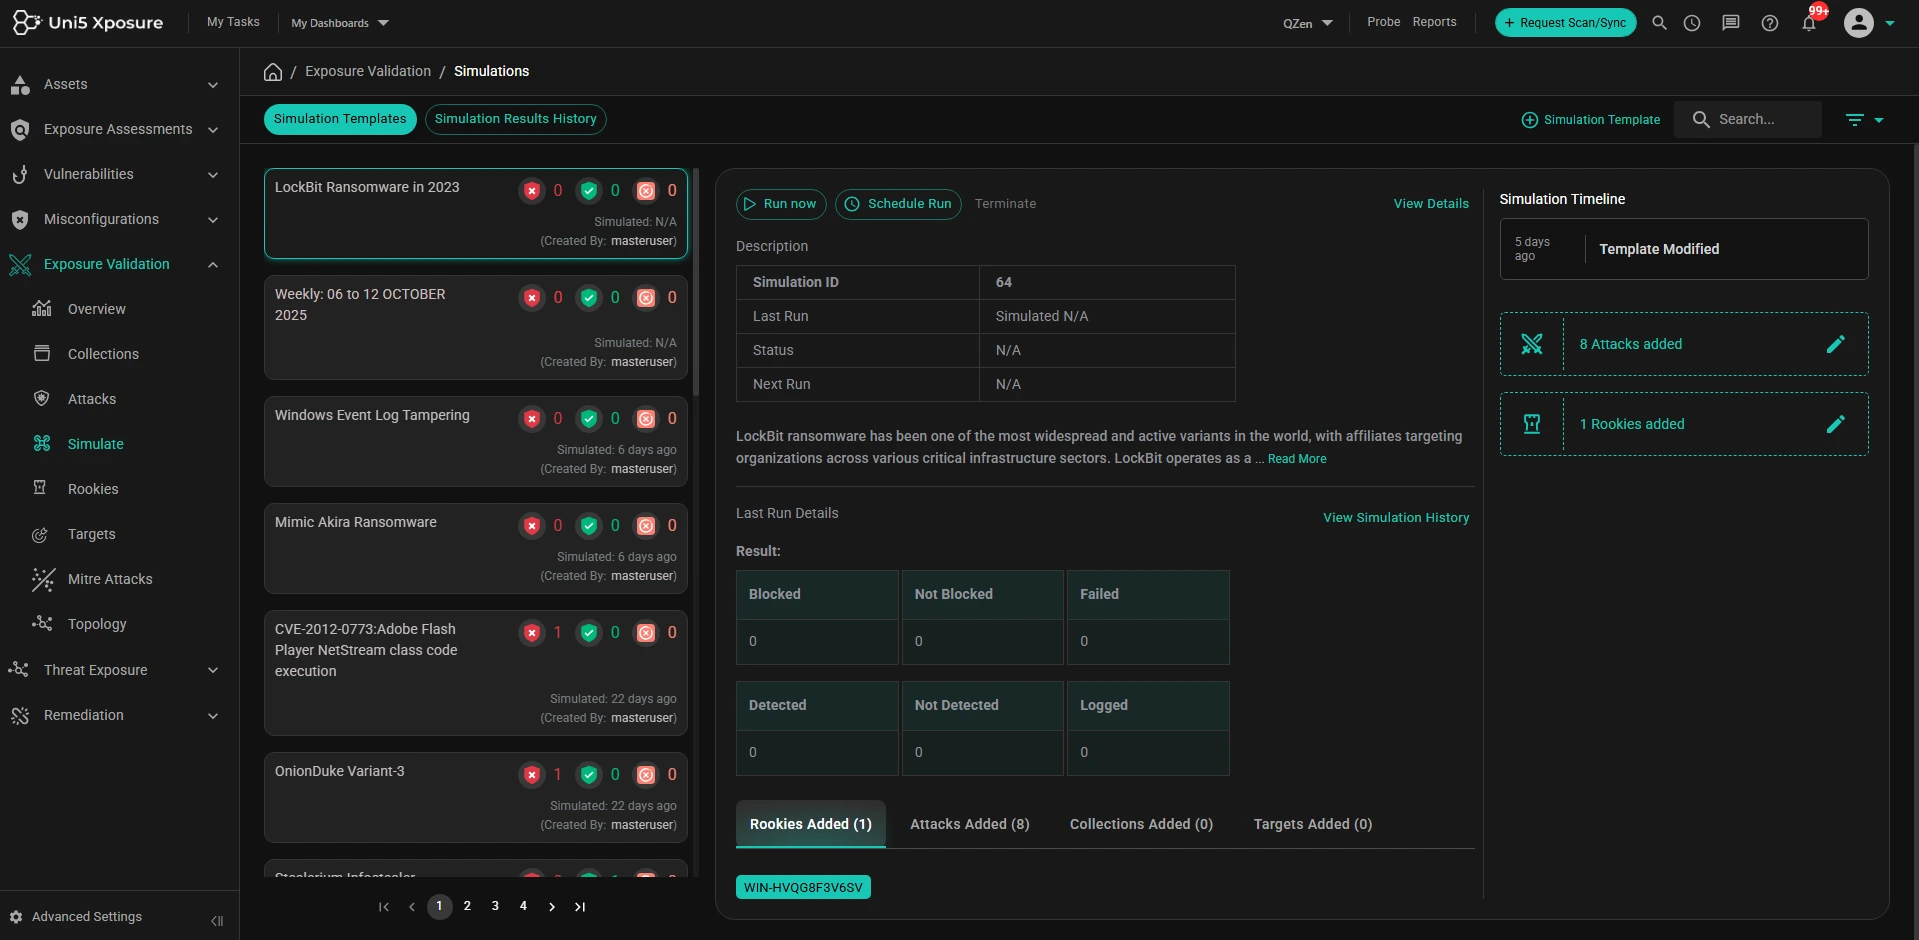The height and width of the screenshot is (940, 1919).
Task: Open Probe in top bar
Action: pos(1384,22)
